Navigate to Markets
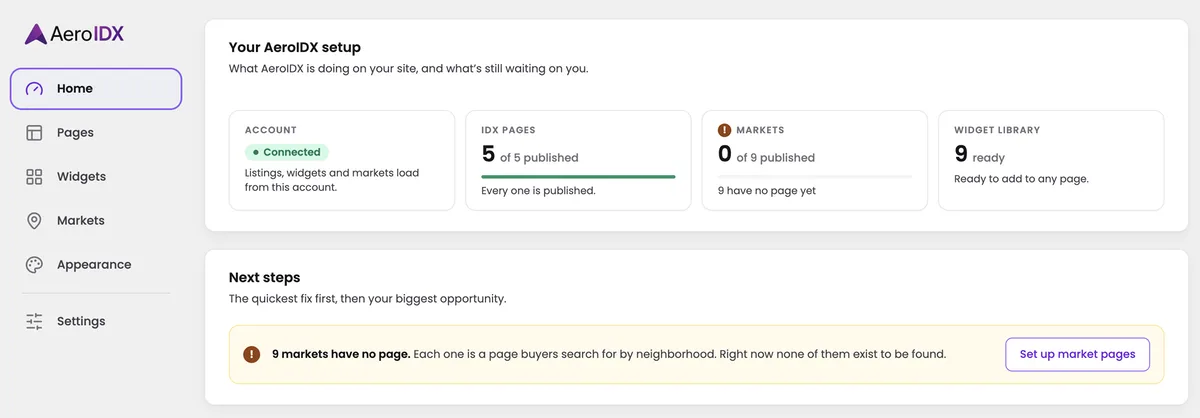Image resolution: width=1200 pixels, height=418 pixels. (96, 220)
